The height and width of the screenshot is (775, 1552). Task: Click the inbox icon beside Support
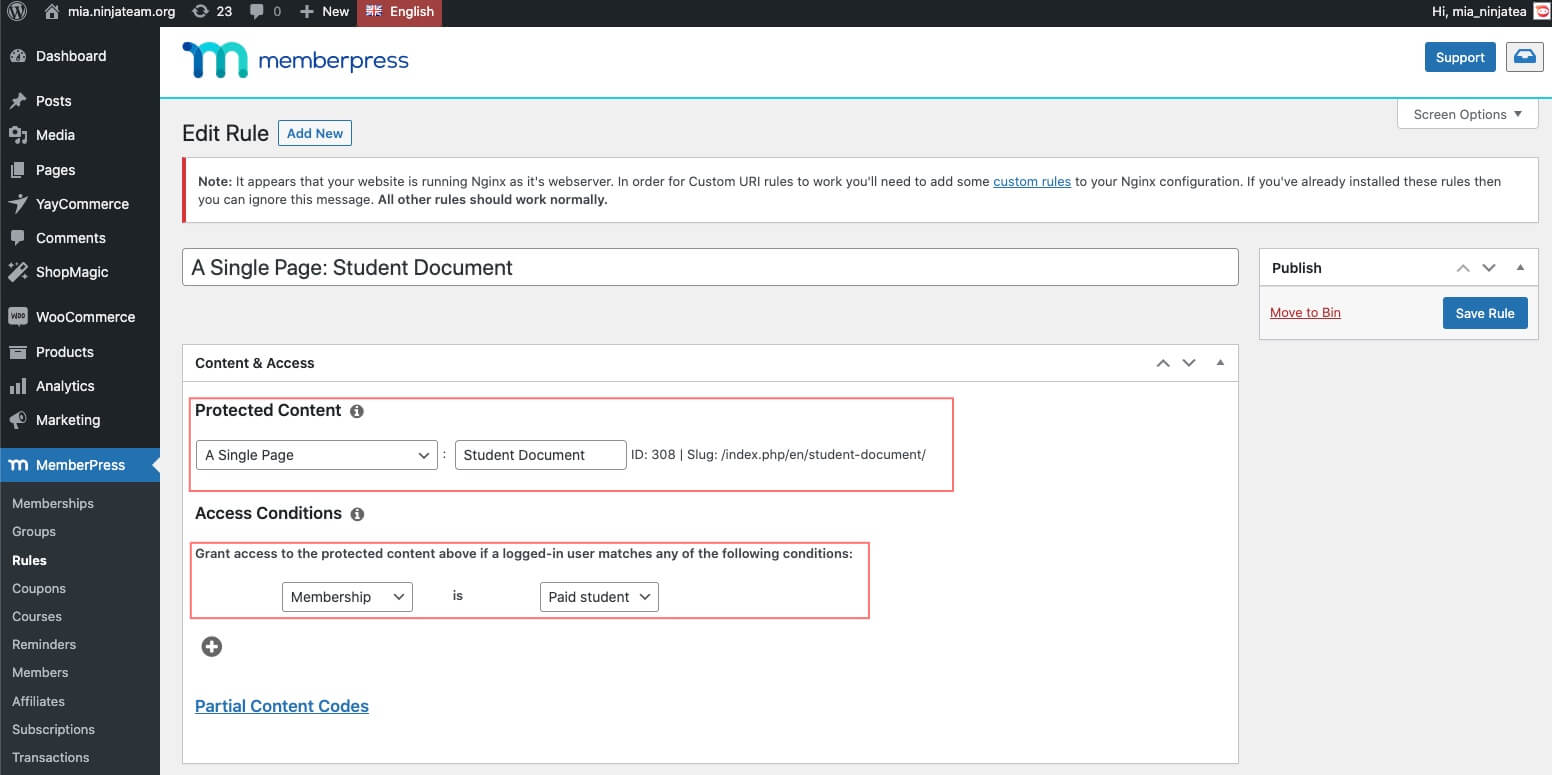click(1523, 57)
